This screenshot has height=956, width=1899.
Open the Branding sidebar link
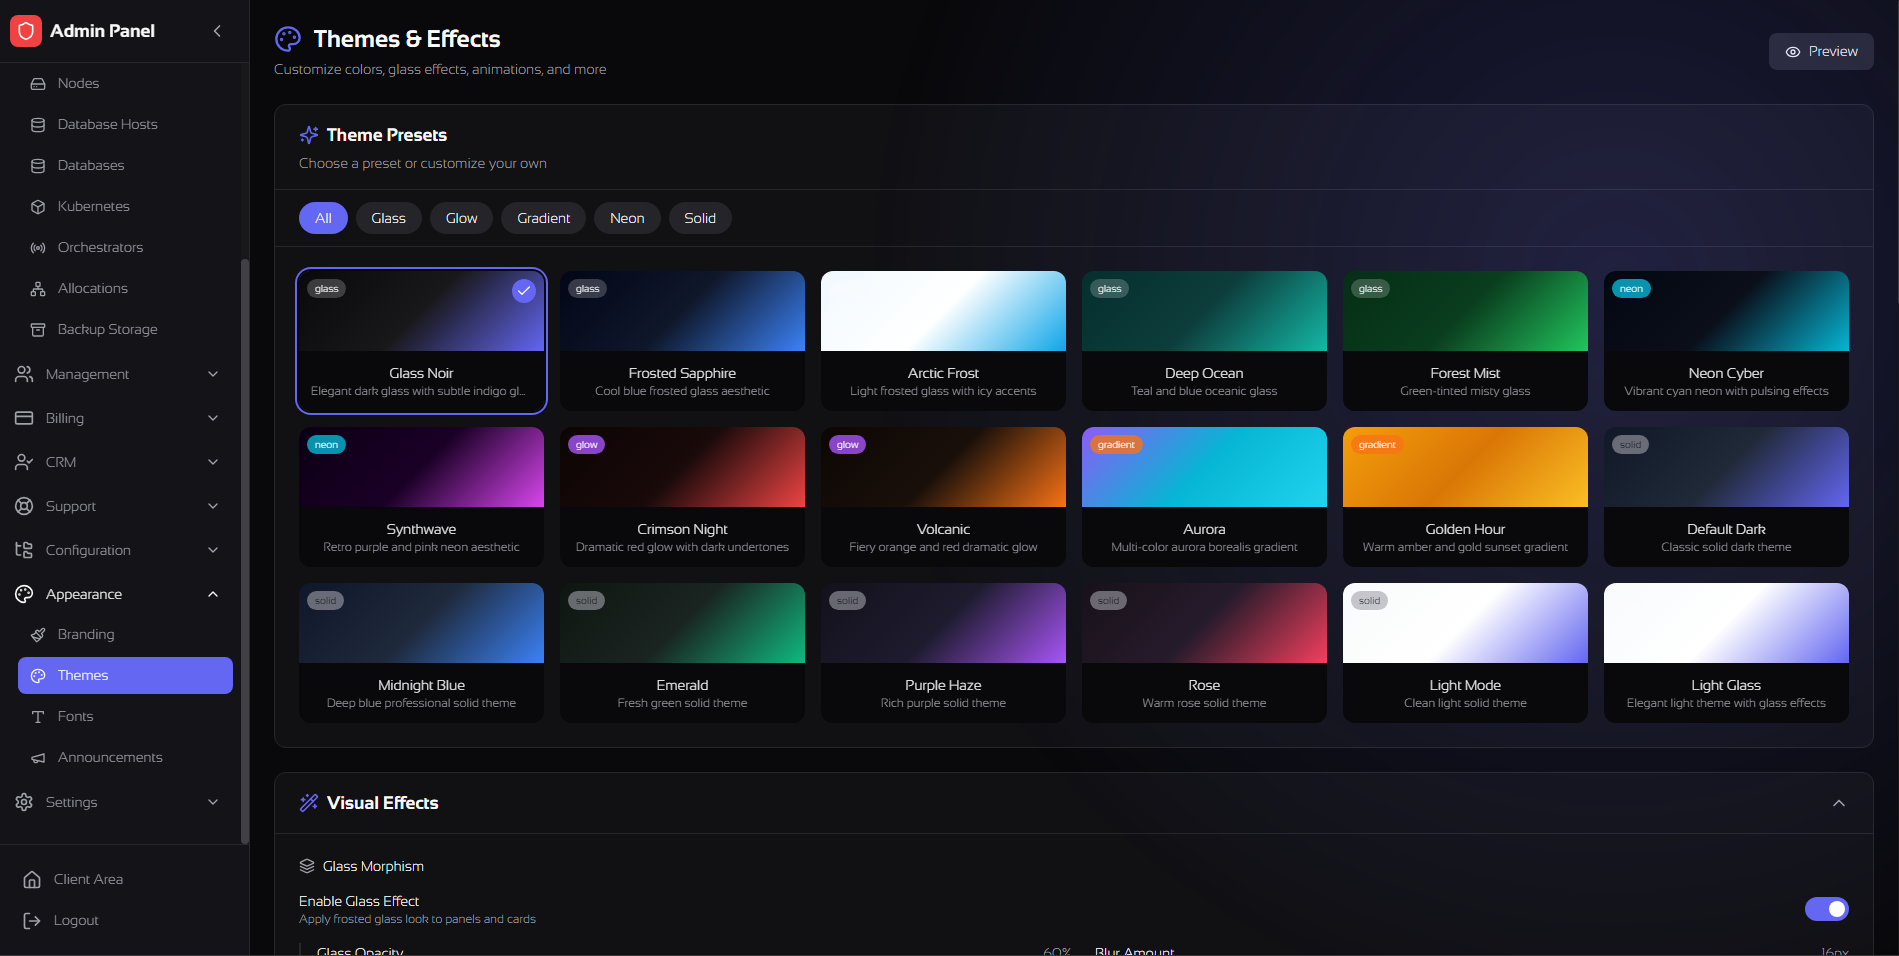(x=125, y=634)
